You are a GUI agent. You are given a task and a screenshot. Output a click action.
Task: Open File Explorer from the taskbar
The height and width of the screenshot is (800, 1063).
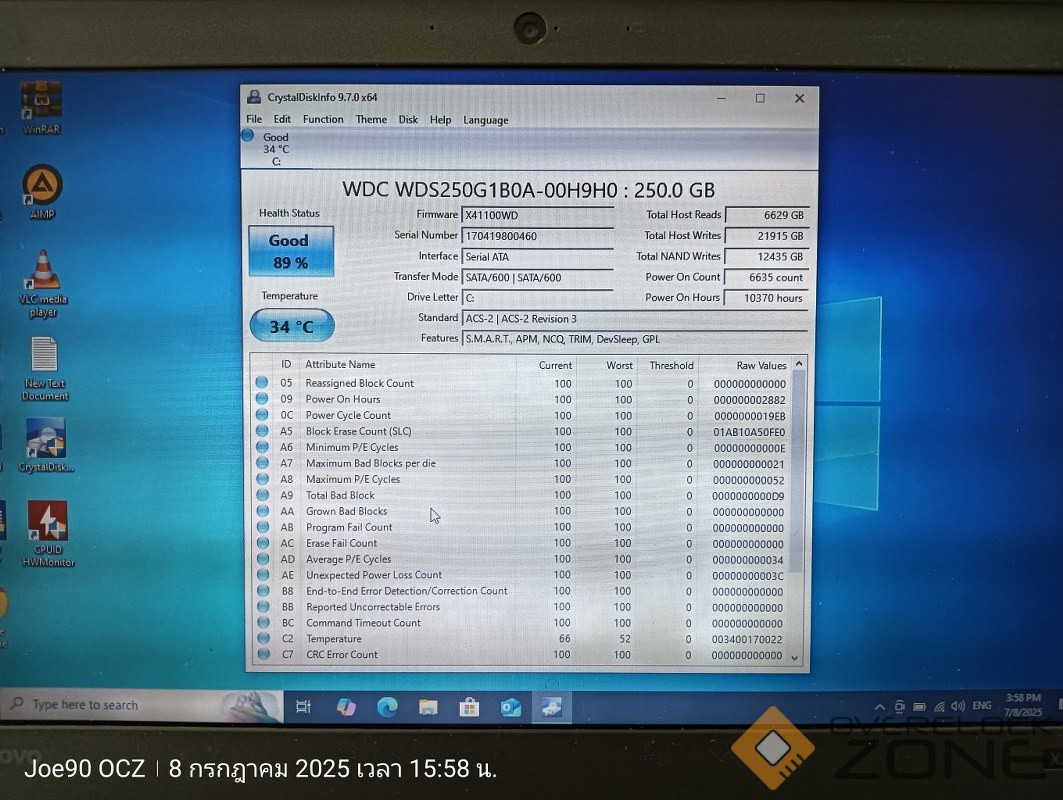428,707
